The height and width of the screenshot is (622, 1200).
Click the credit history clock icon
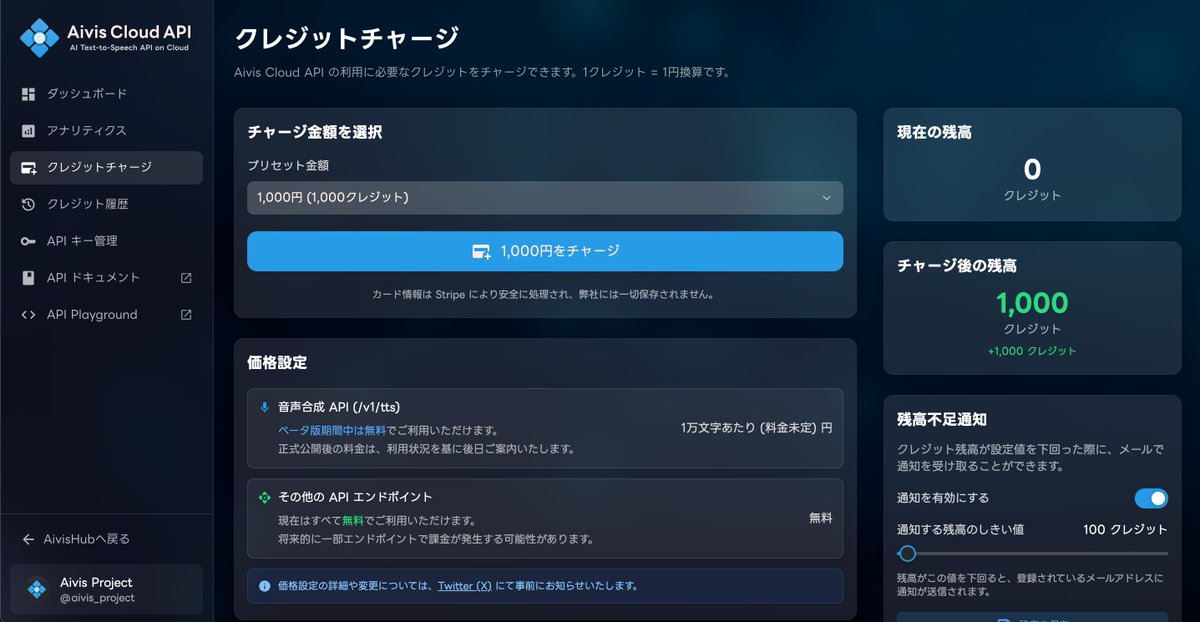[x=28, y=204]
